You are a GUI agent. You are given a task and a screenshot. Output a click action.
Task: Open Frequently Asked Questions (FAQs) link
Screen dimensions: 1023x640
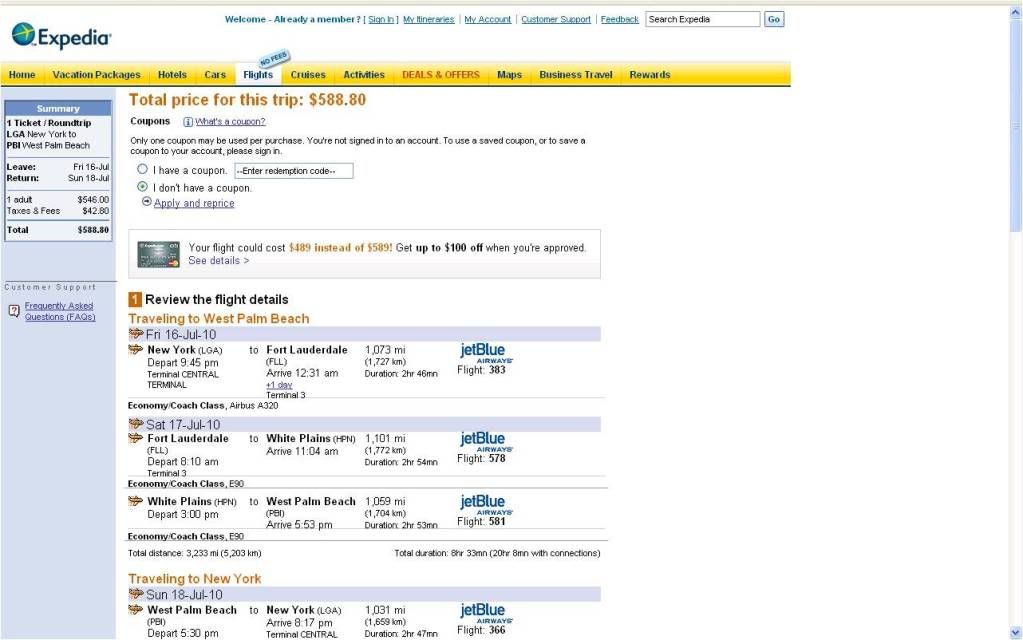click(x=60, y=311)
